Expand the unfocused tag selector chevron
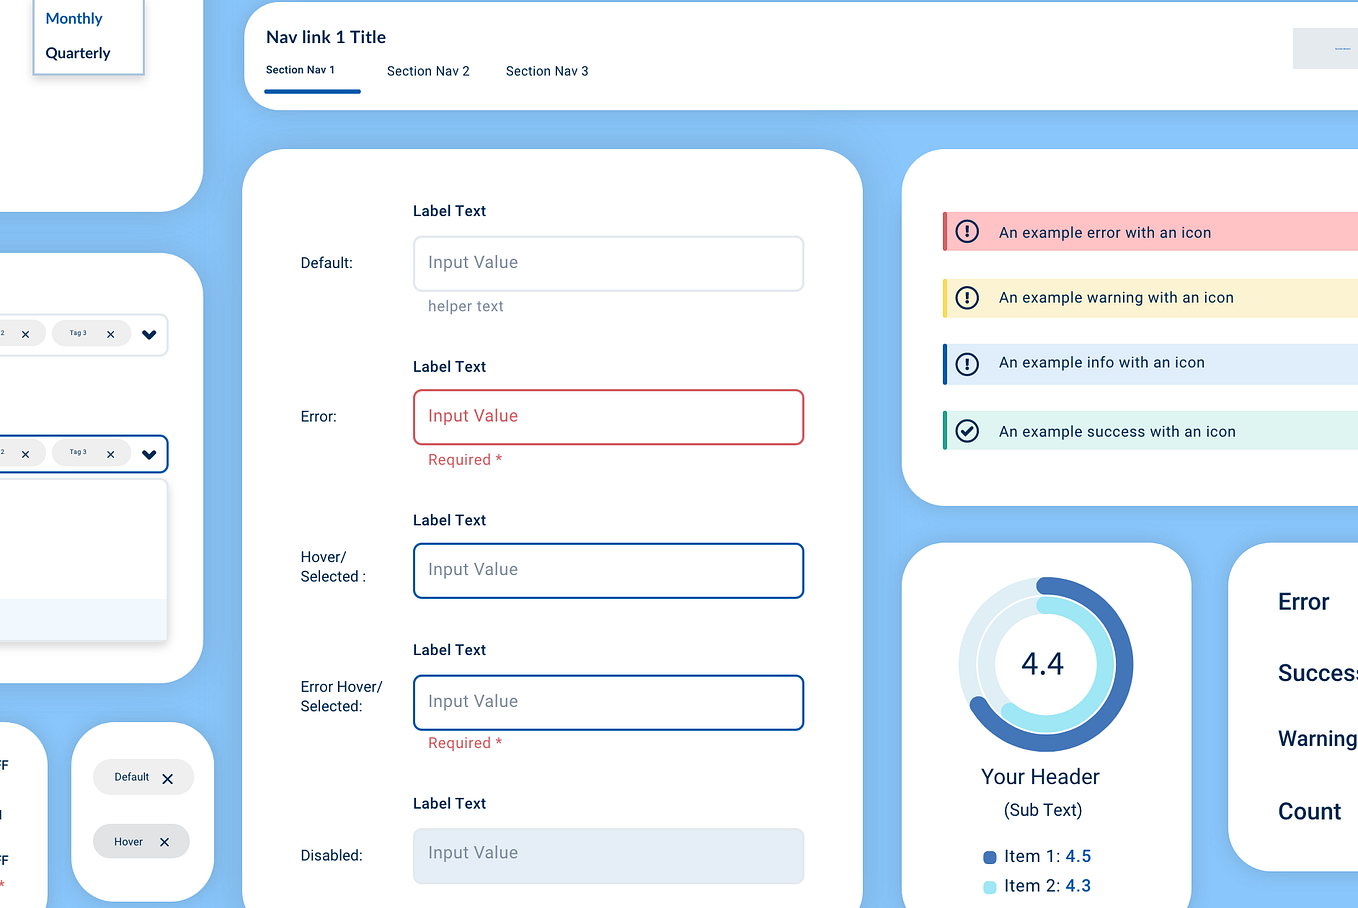The image size is (1358, 908). click(x=149, y=334)
